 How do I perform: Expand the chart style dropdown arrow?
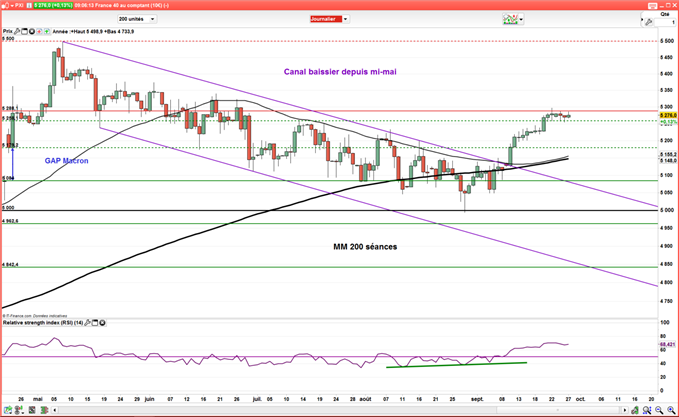tap(521, 19)
